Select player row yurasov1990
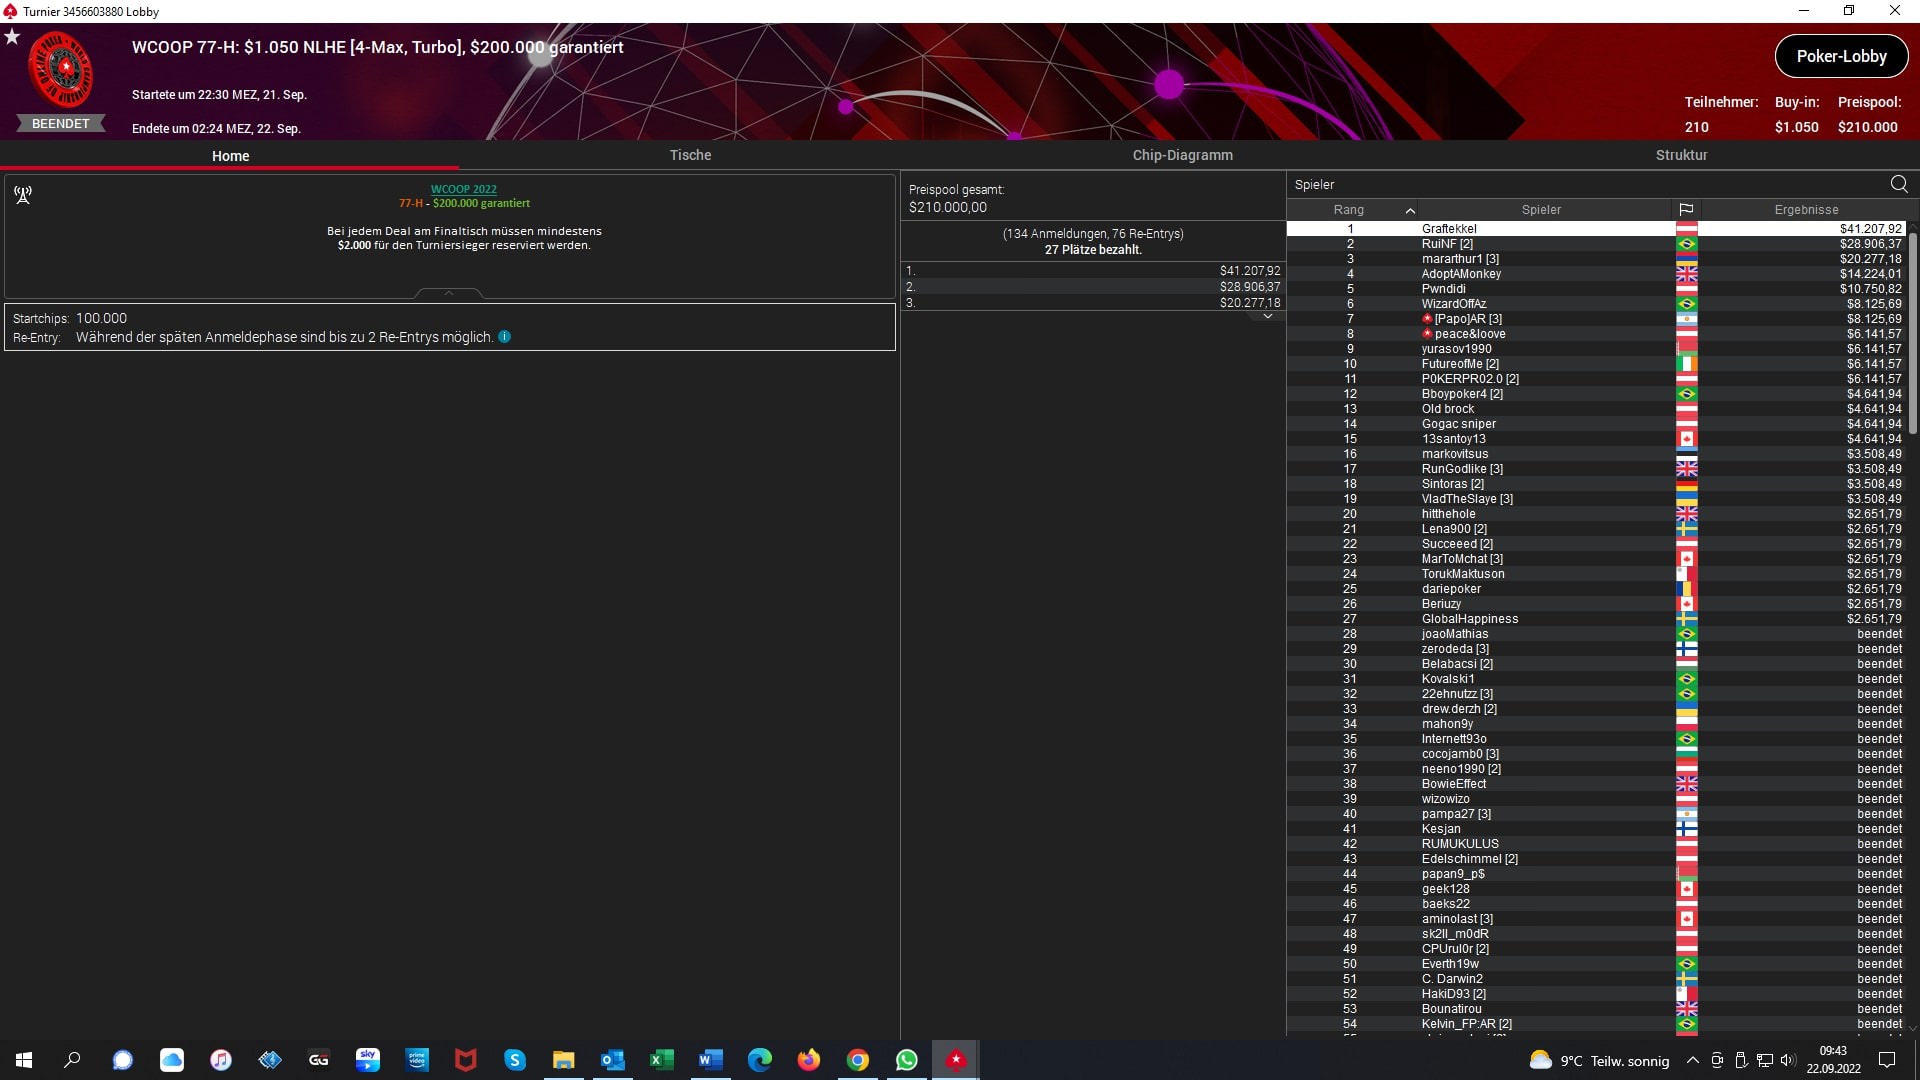1920x1080 pixels. tap(1596, 349)
